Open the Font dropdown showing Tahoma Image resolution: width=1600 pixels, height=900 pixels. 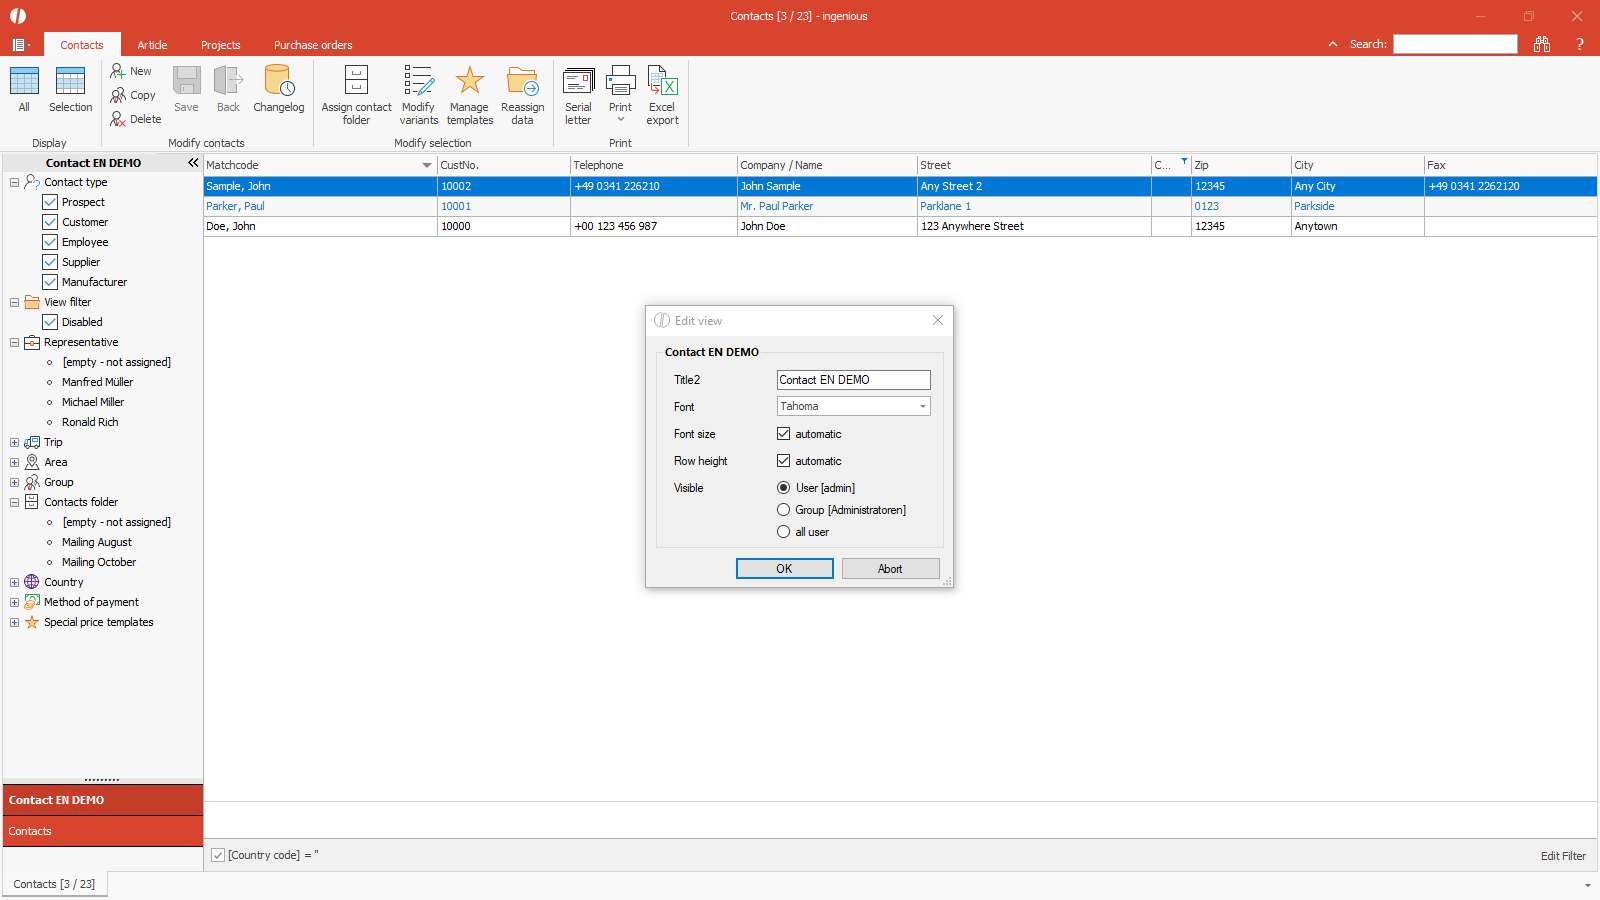[x=853, y=406]
